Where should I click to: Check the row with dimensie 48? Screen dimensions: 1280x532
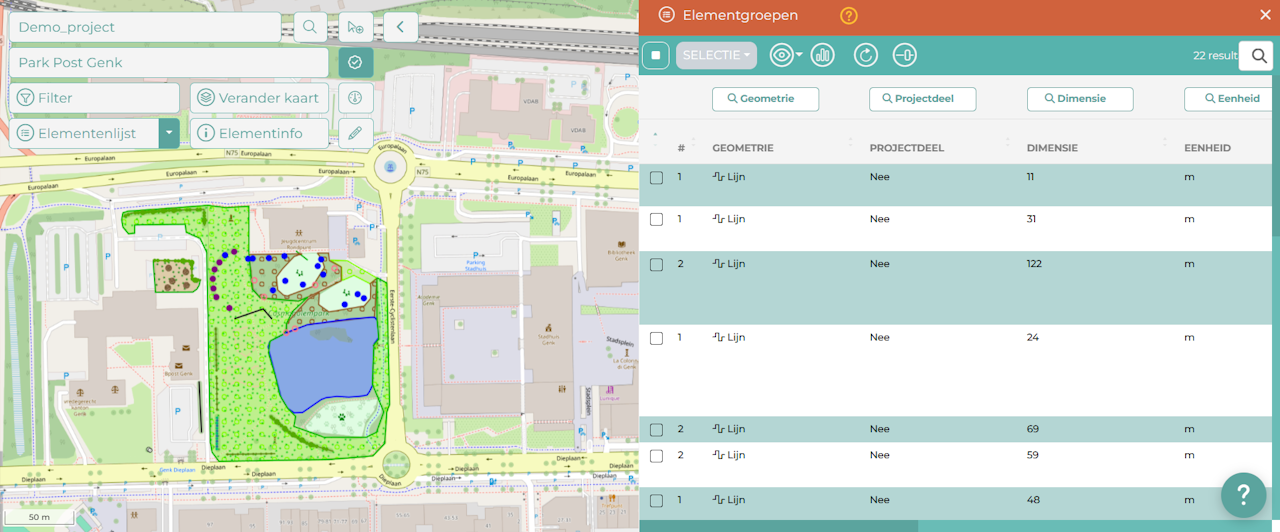656,501
